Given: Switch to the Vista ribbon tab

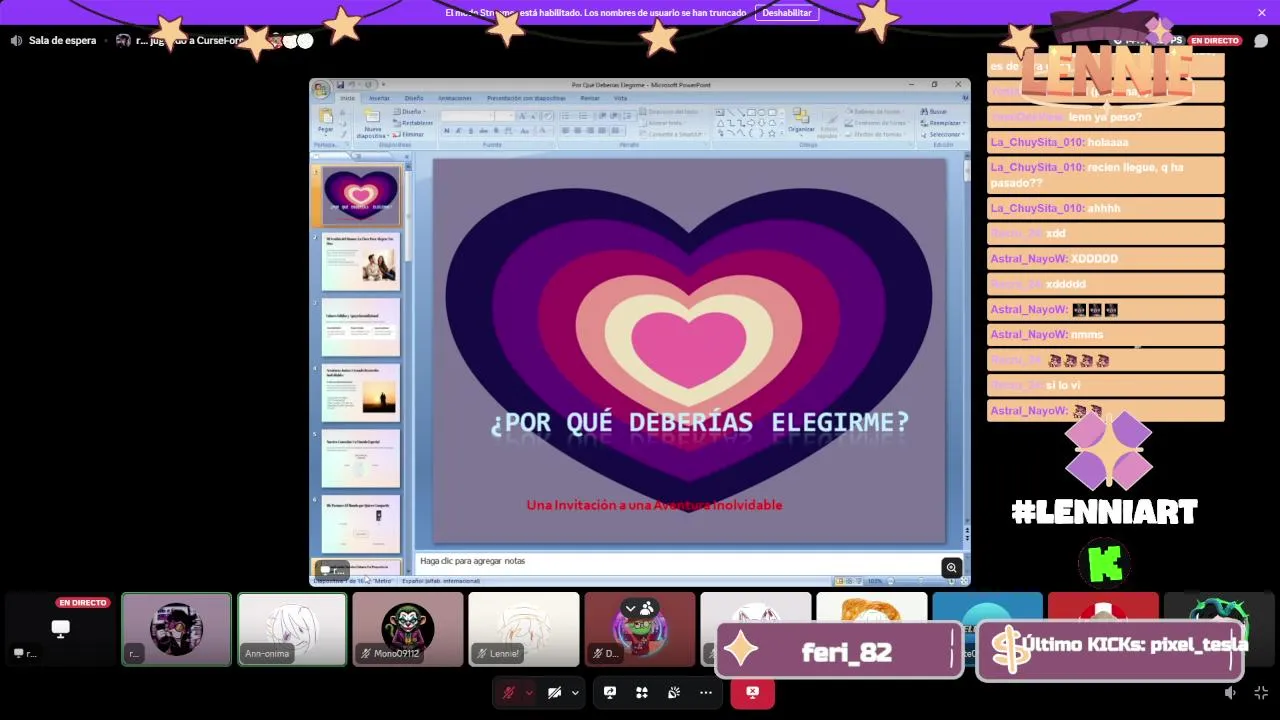Looking at the screenshot, I should pyautogui.click(x=621, y=98).
